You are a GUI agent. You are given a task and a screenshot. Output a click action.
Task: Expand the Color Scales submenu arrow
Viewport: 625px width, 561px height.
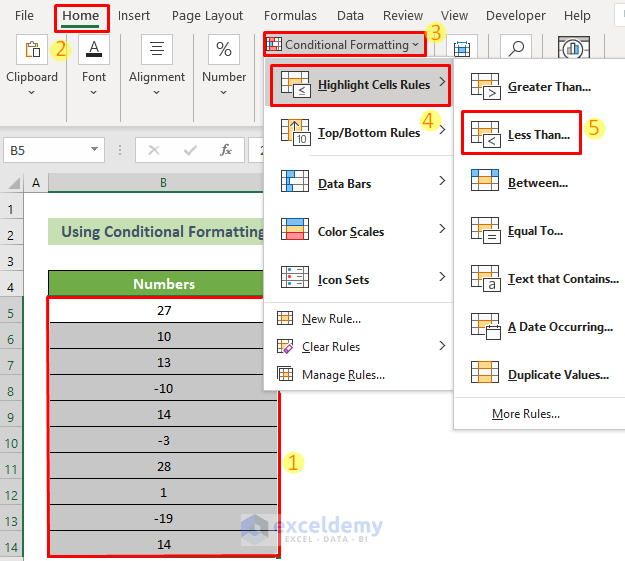point(442,228)
